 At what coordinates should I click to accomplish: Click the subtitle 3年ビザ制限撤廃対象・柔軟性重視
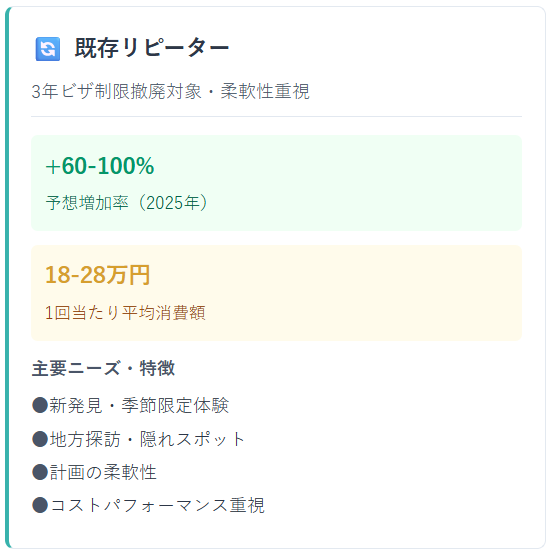pyautogui.click(x=170, y=92)
